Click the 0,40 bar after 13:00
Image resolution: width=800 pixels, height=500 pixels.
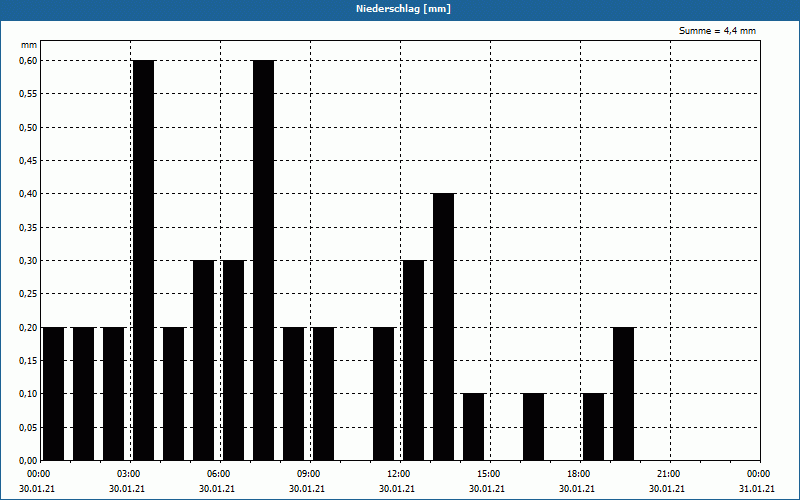(443, 327)
